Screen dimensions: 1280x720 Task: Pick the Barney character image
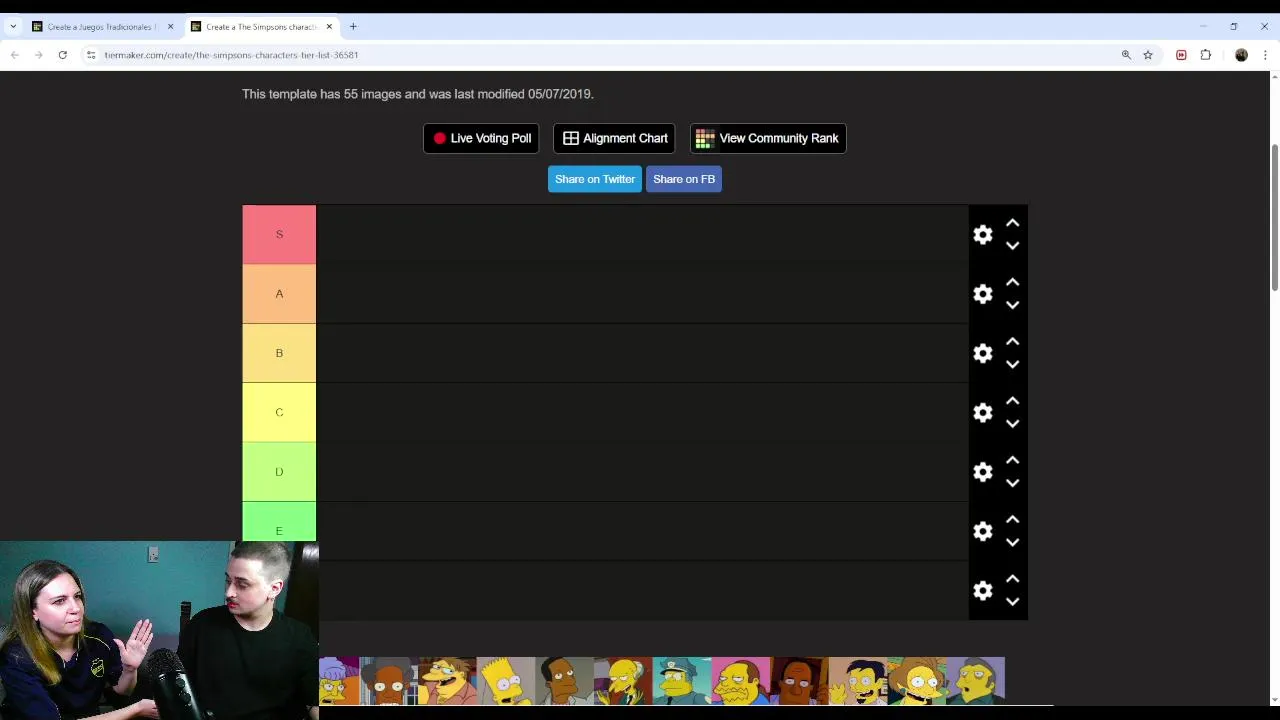(x=447, y=681)
